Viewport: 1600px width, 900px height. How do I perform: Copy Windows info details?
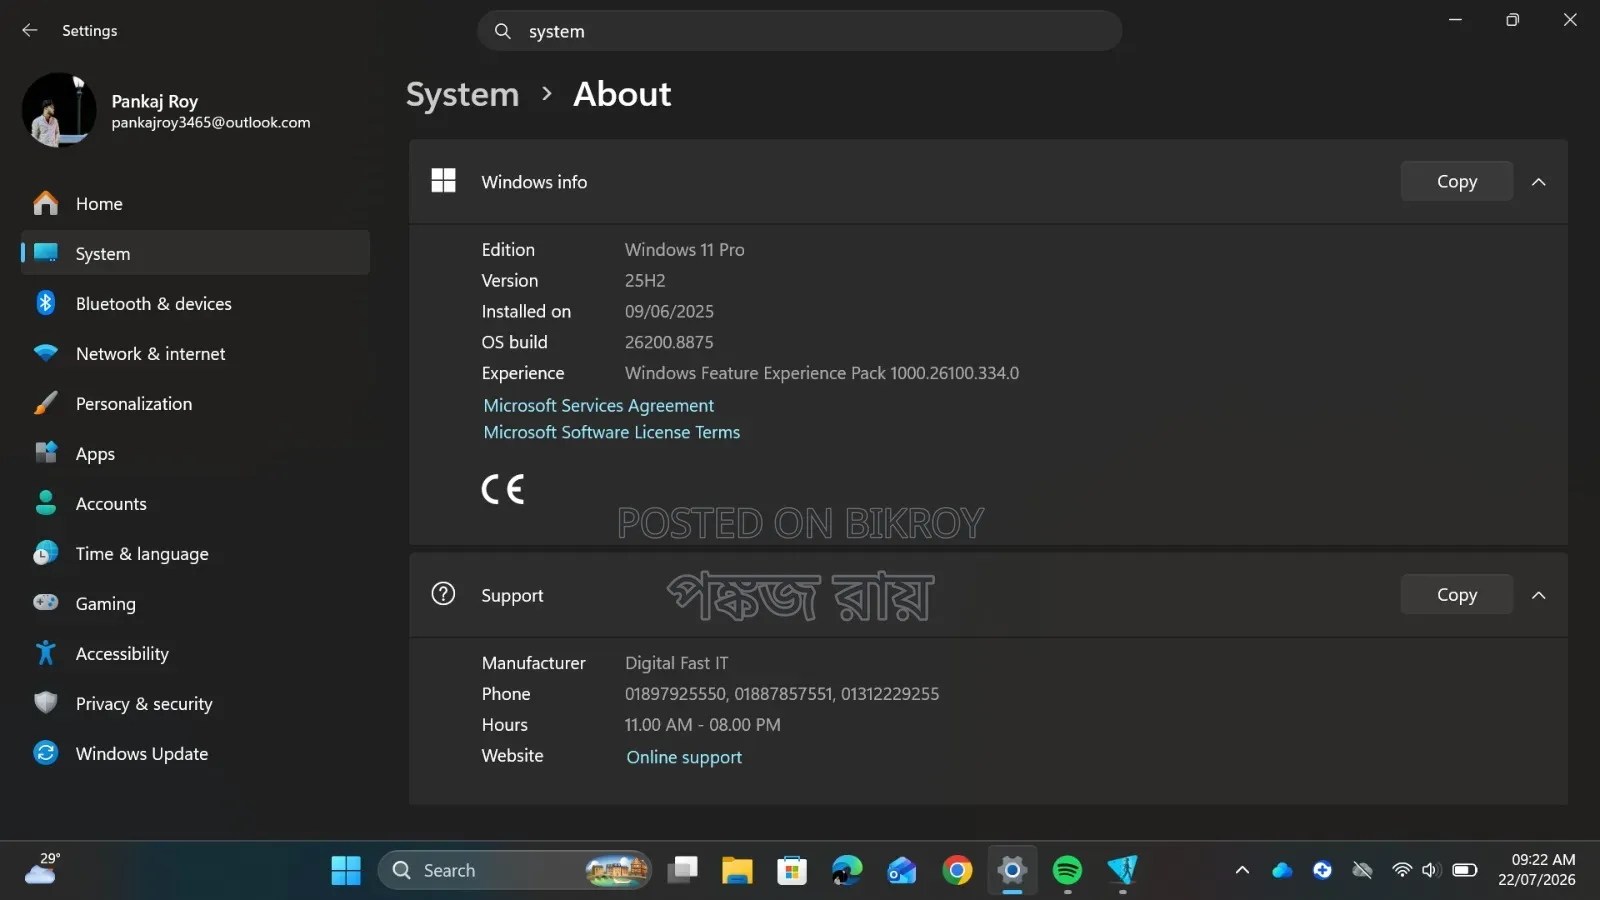1456,181
